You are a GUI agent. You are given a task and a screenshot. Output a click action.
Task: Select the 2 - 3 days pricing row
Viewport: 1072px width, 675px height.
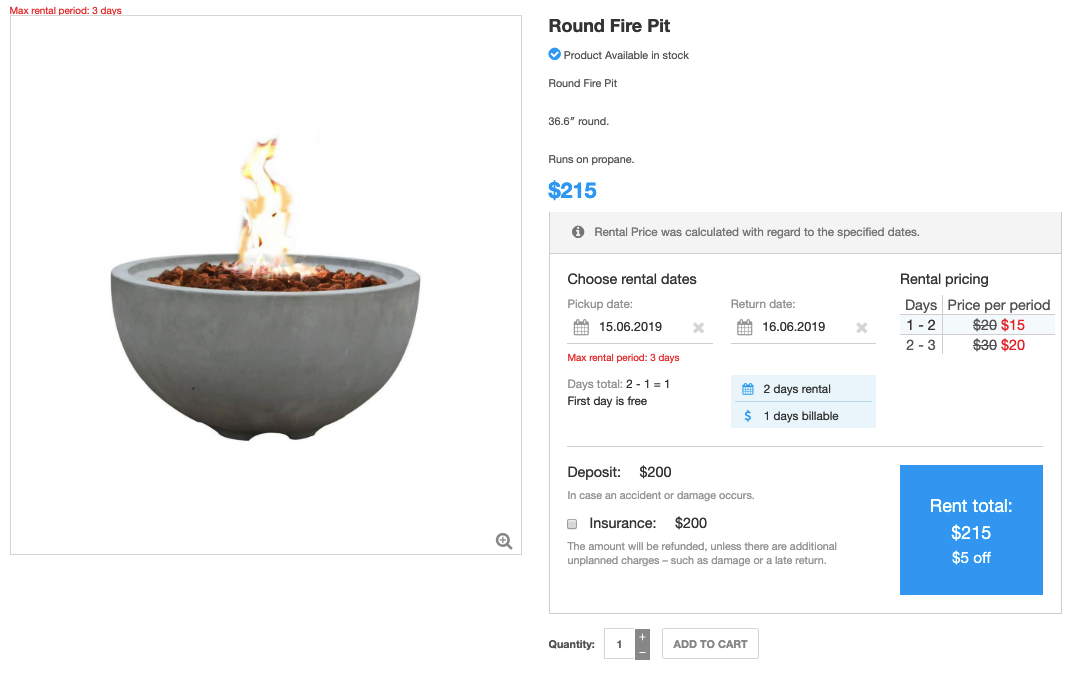coord(977,345)
